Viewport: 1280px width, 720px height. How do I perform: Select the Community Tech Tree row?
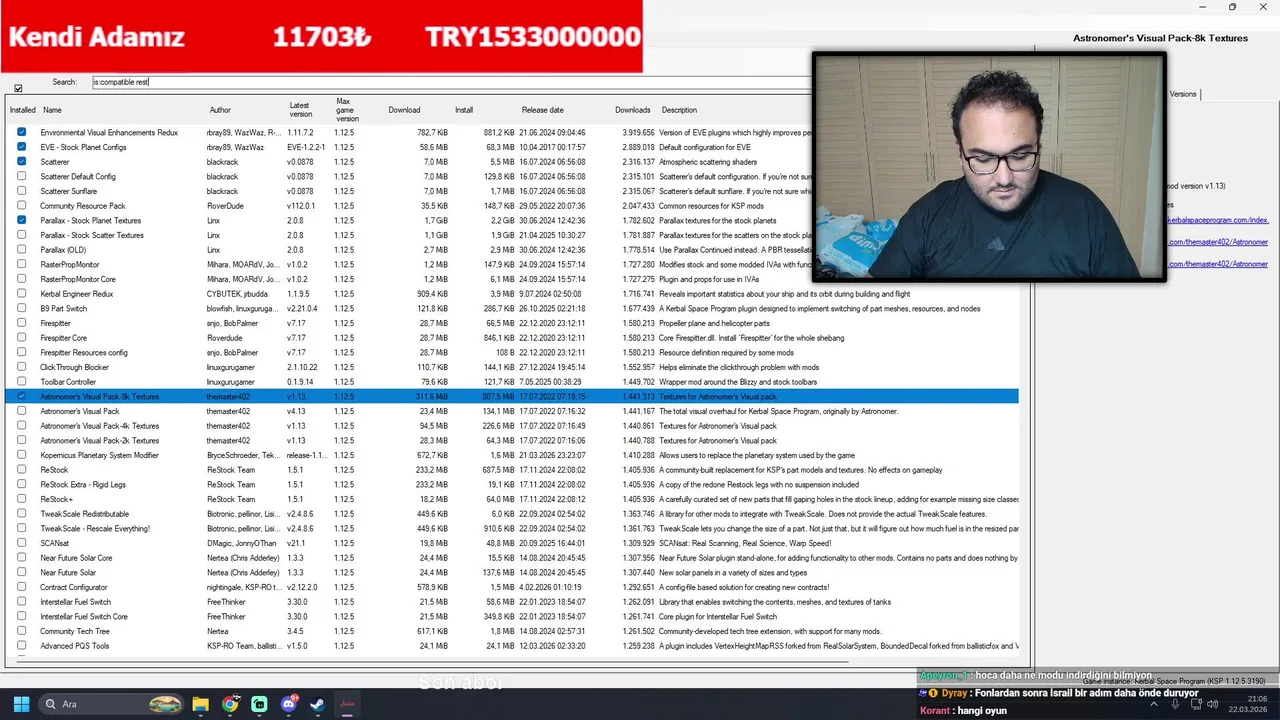512,631
